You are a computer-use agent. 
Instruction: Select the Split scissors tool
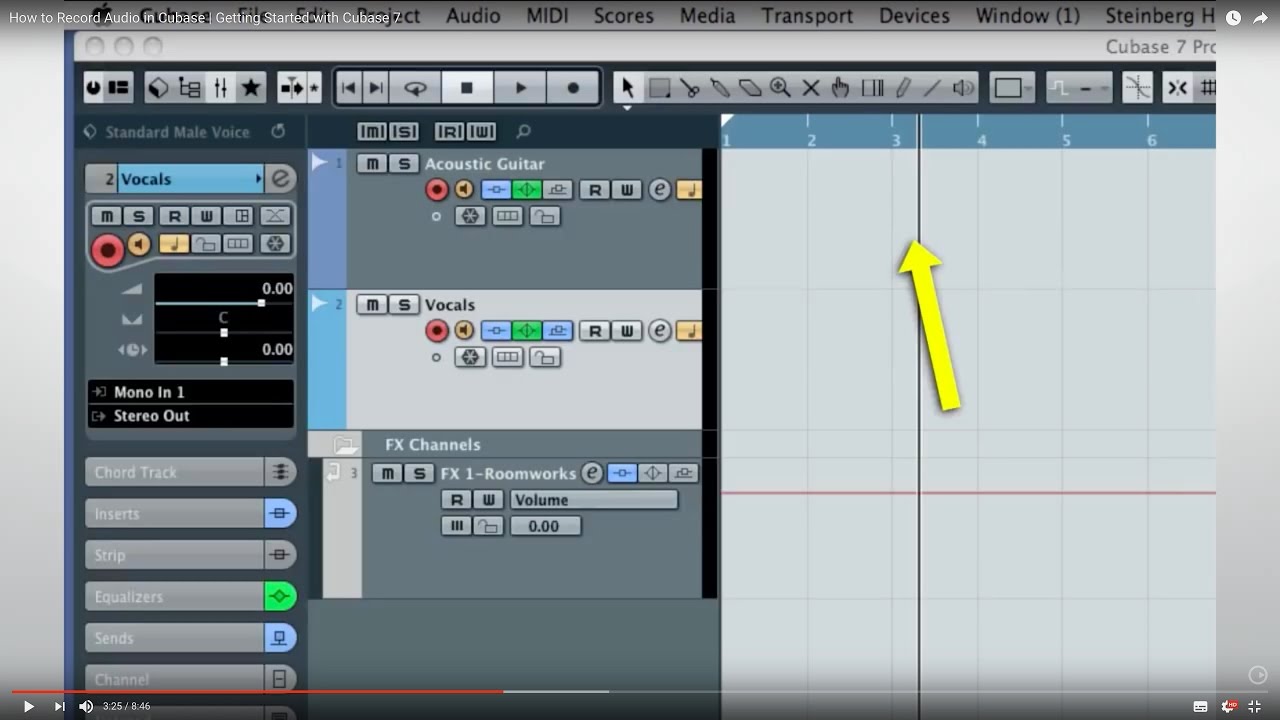pyautogui.click(x=689, y=88)
